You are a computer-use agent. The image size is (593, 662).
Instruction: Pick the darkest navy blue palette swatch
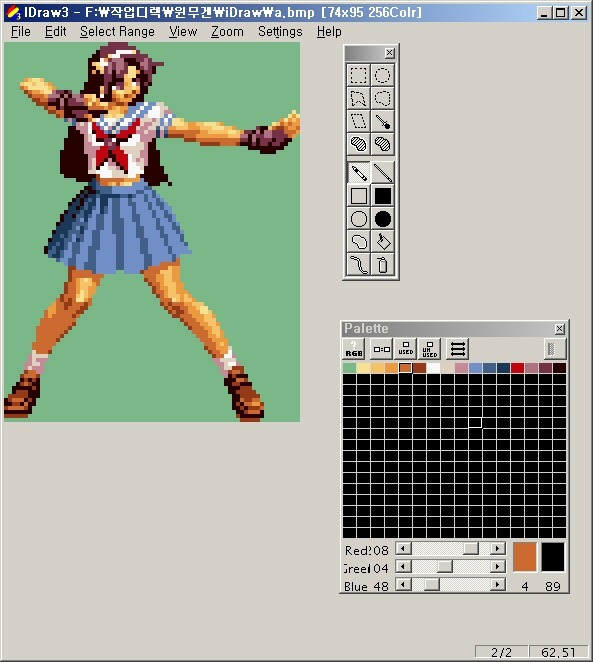pos(503,368)
